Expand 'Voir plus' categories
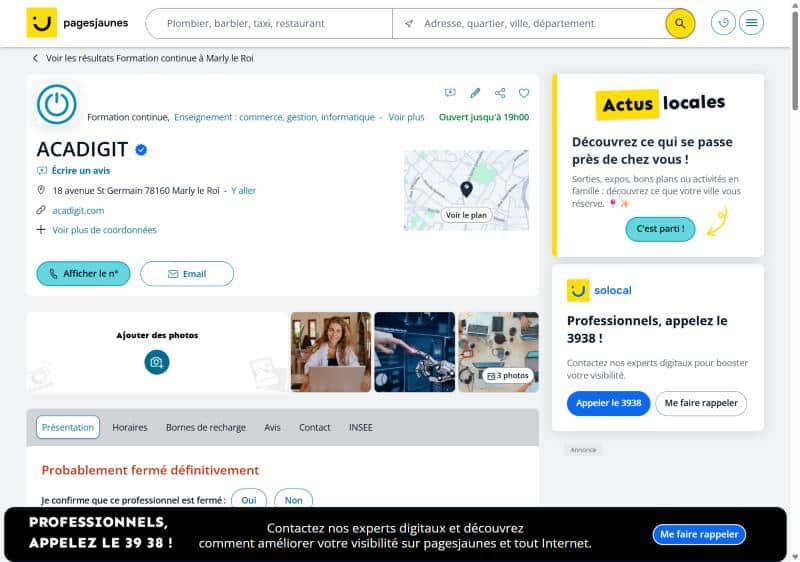This screenshot has height=562, width=800. 406,117
